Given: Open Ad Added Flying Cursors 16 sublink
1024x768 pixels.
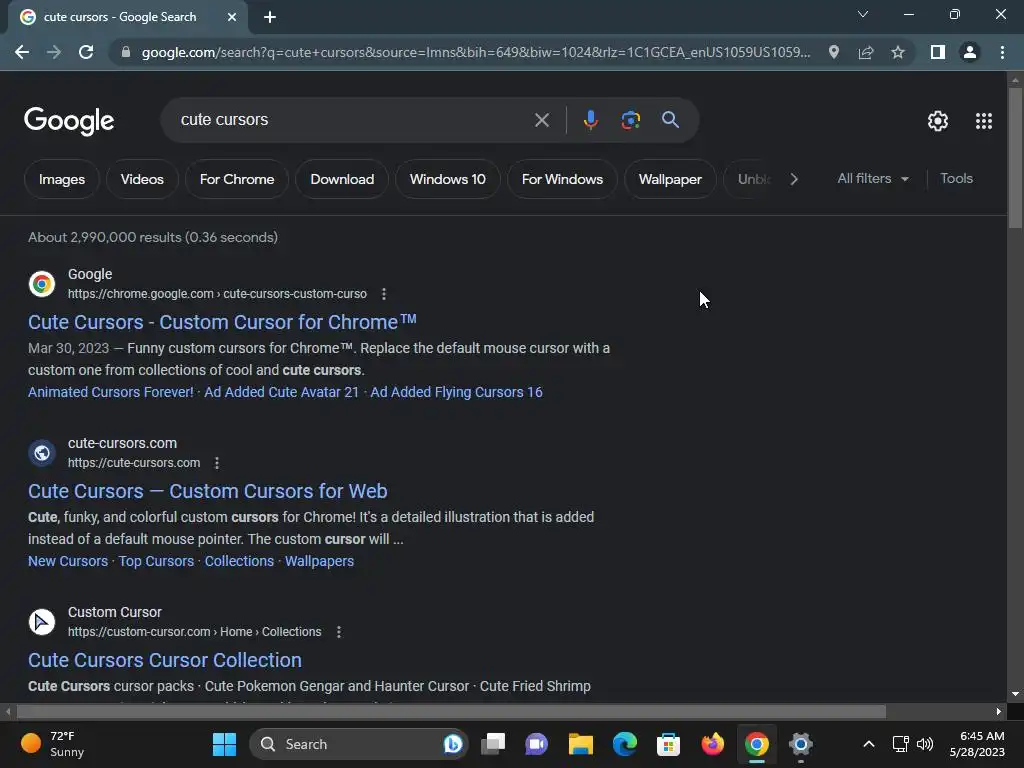Looking at the screenshot, I should pos(456,392).
